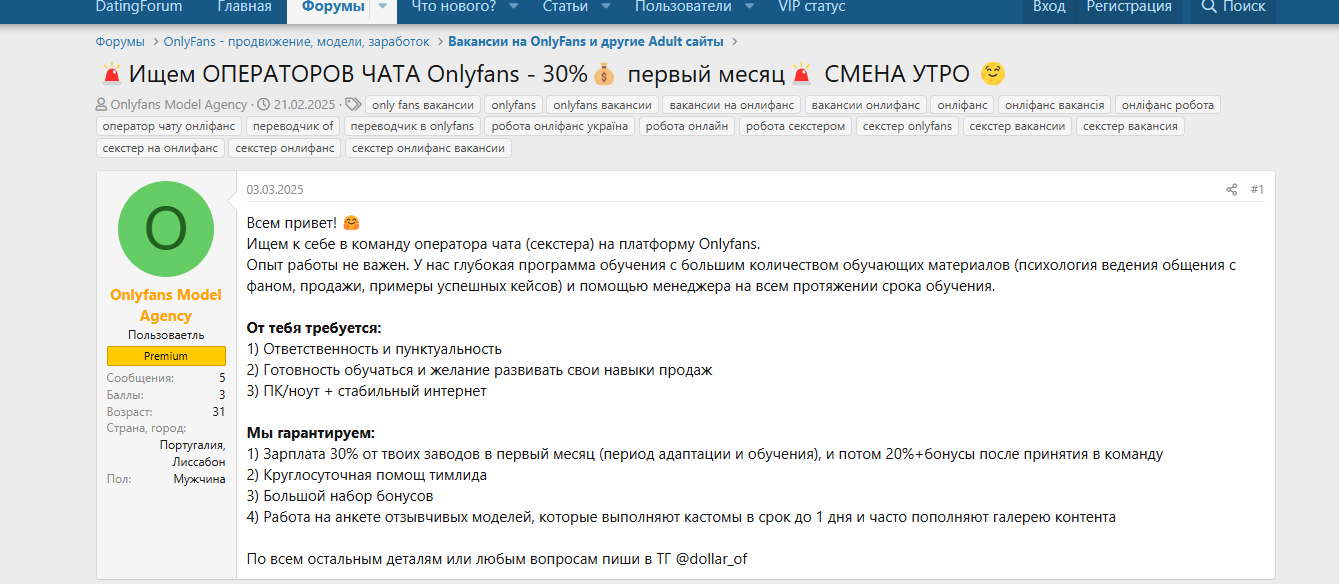Open the Форумы breadcrumb link

120,42
